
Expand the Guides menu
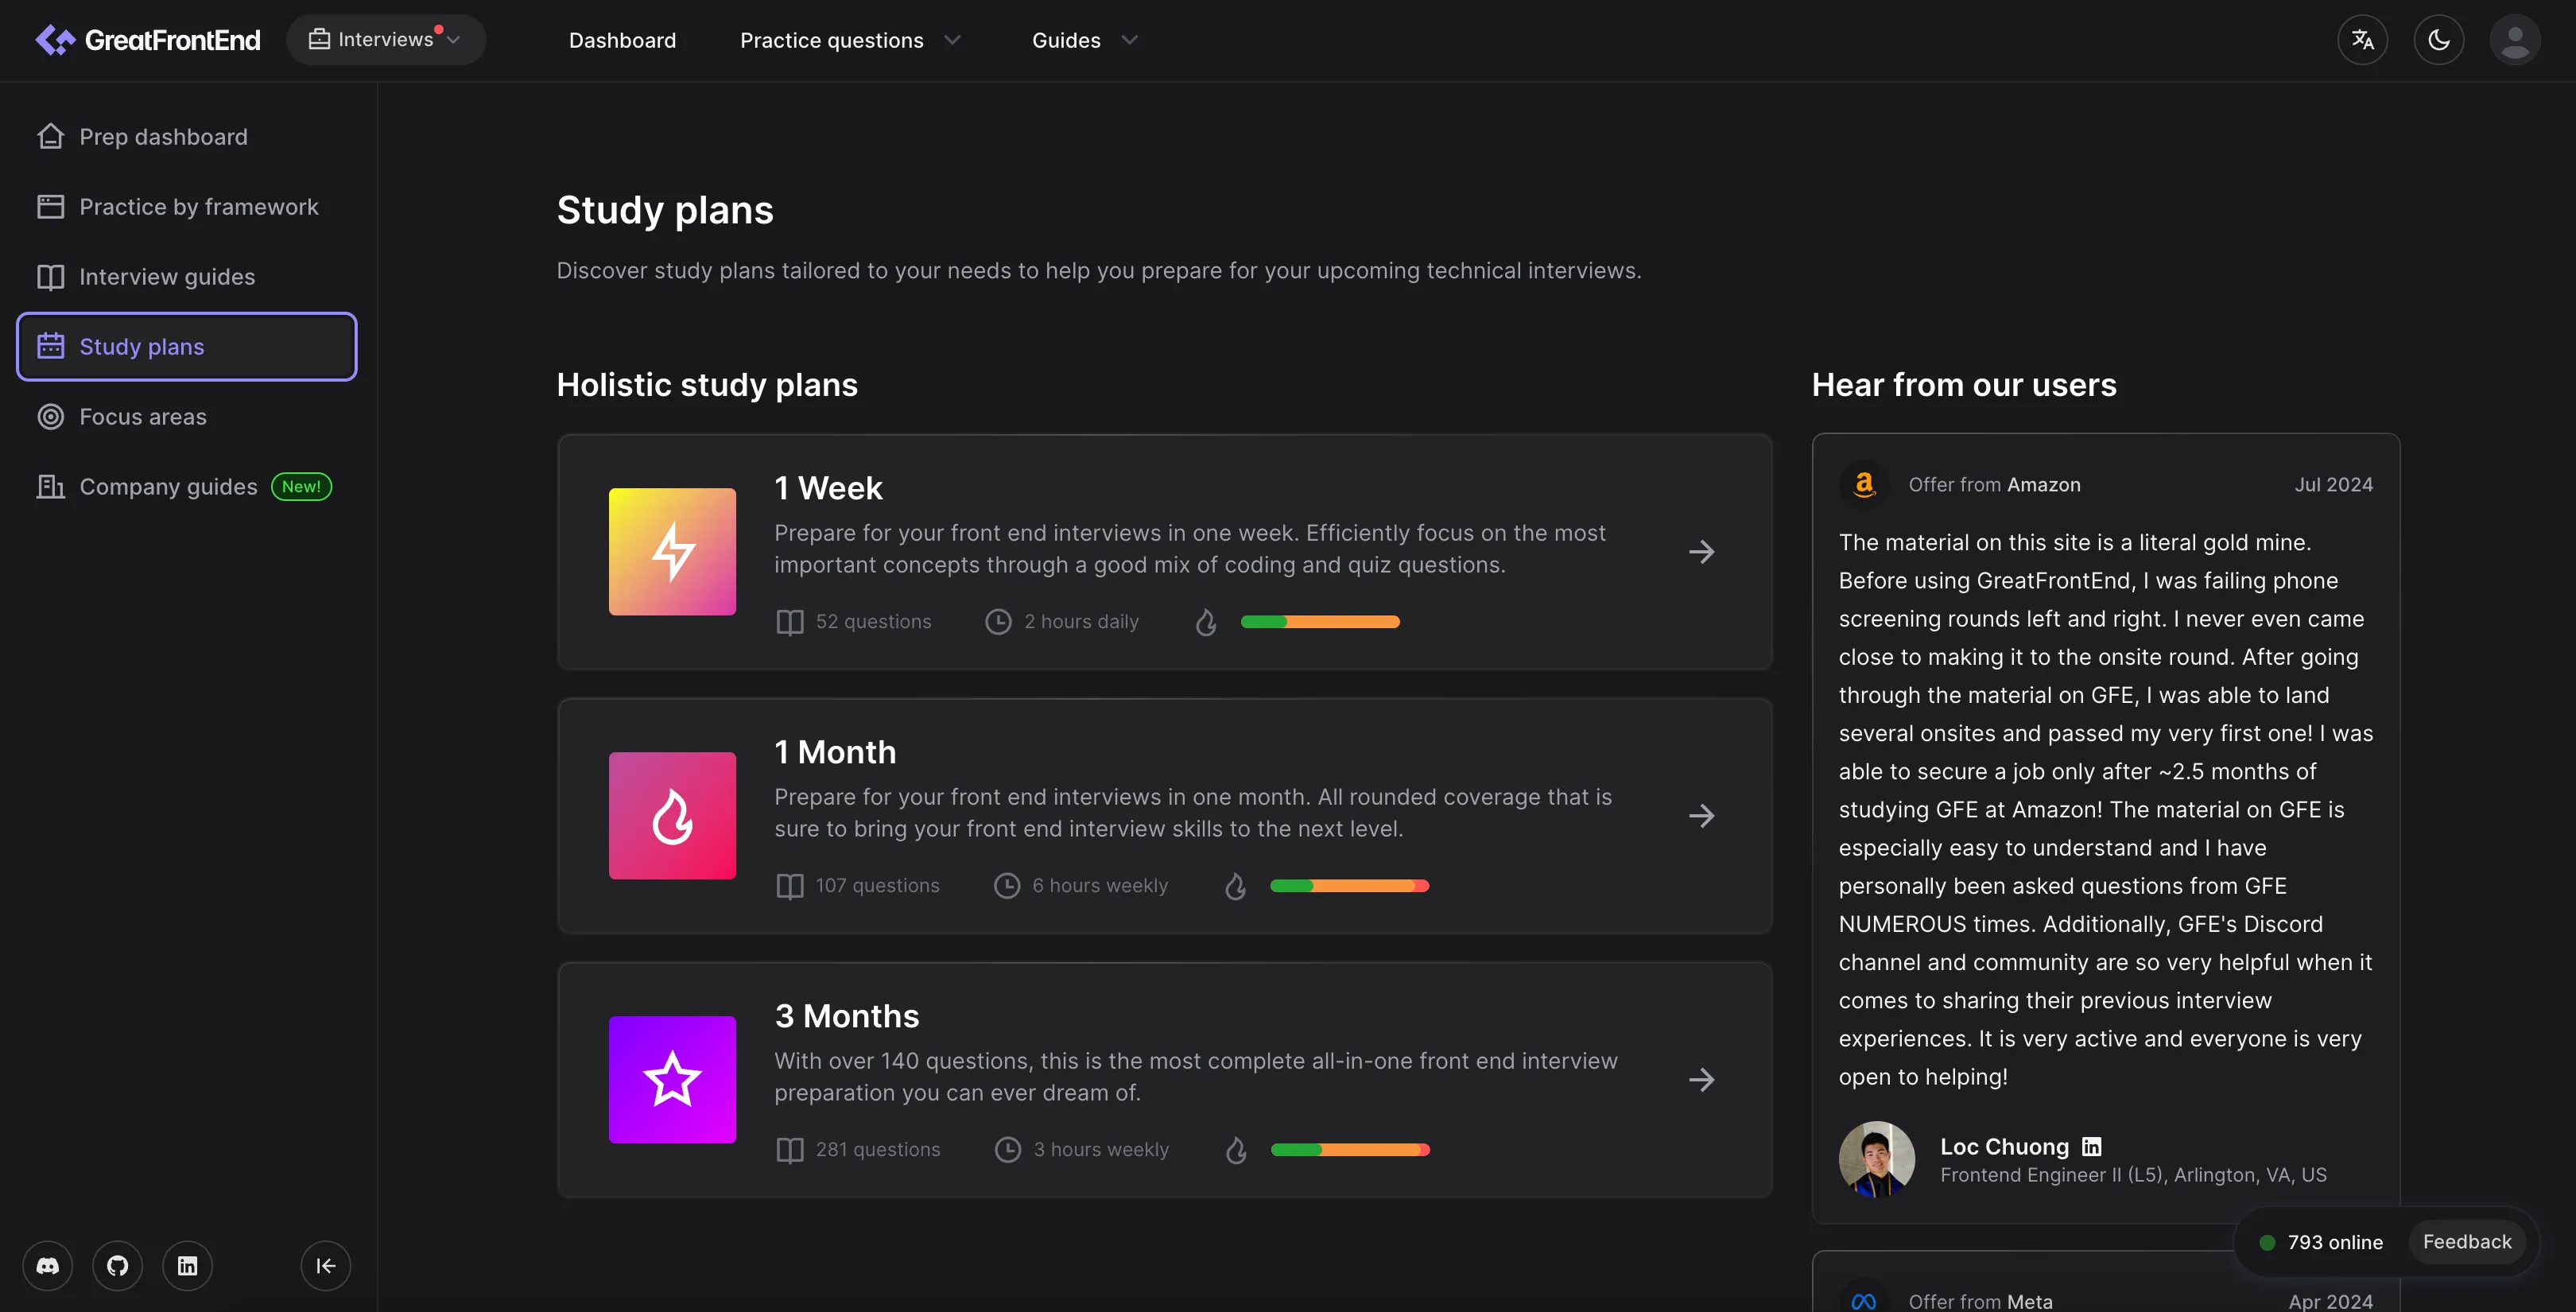[x=1085, y=40]
